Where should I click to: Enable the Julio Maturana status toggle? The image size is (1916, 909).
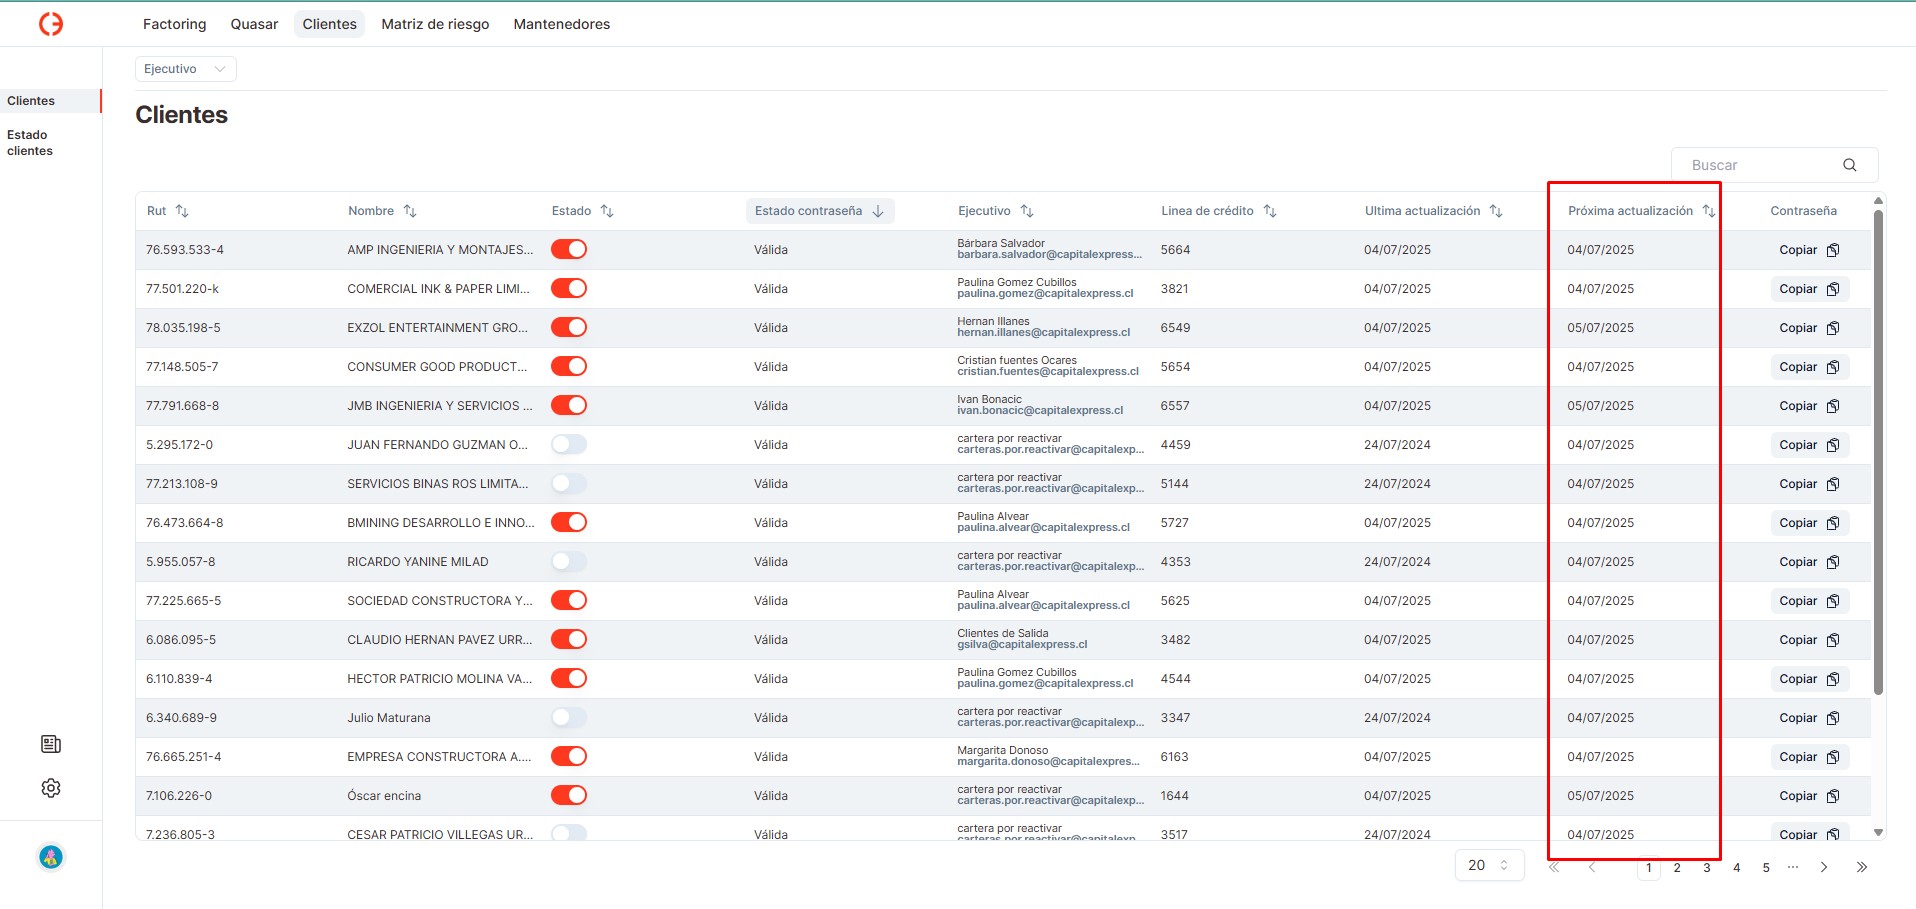pyautogui.click(x=569, y=718)
